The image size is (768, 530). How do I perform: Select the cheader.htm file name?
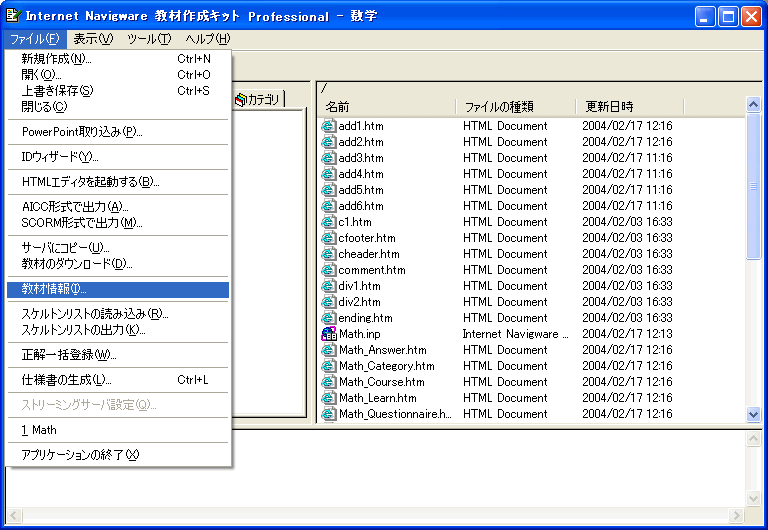coord(369,254)
